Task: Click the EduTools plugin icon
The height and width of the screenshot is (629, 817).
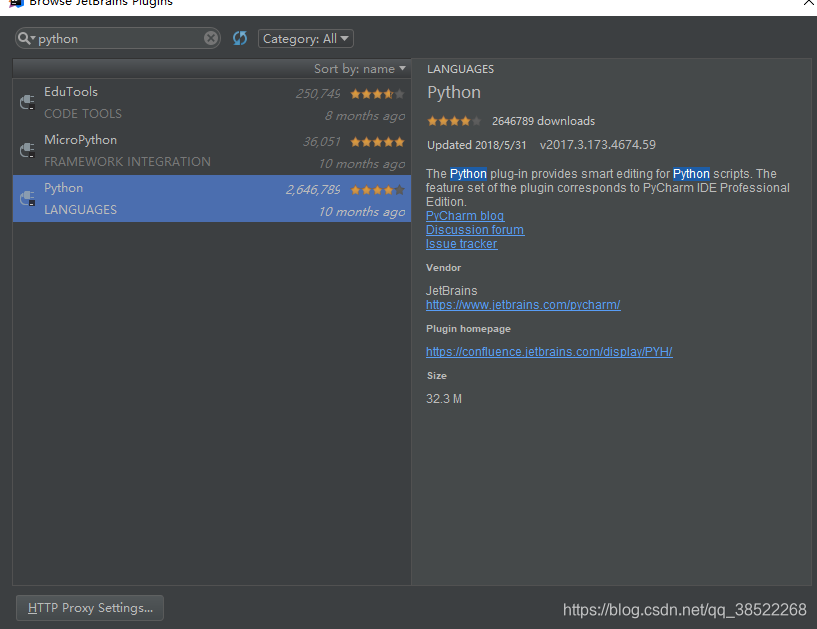Action: point(27,102)
